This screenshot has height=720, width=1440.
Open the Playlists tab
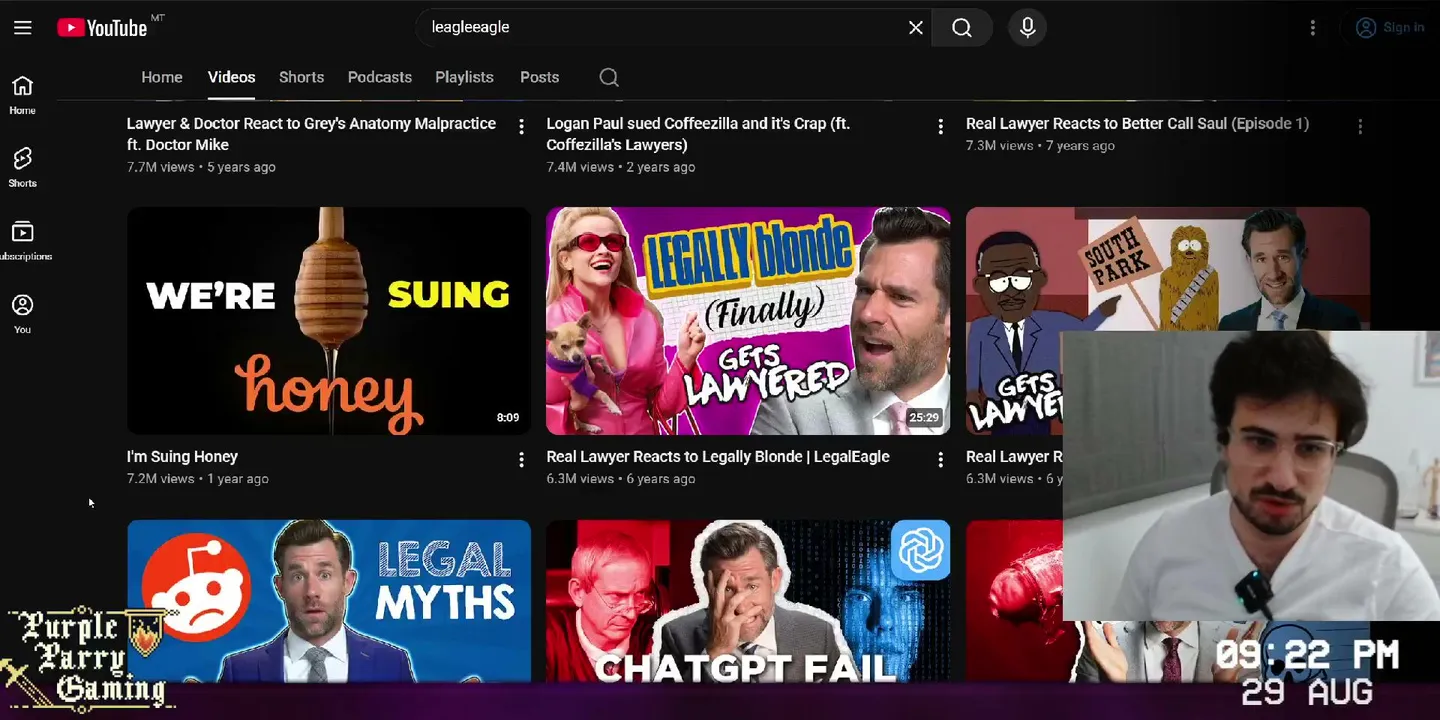pyautogui.click(x=464, y=77)
